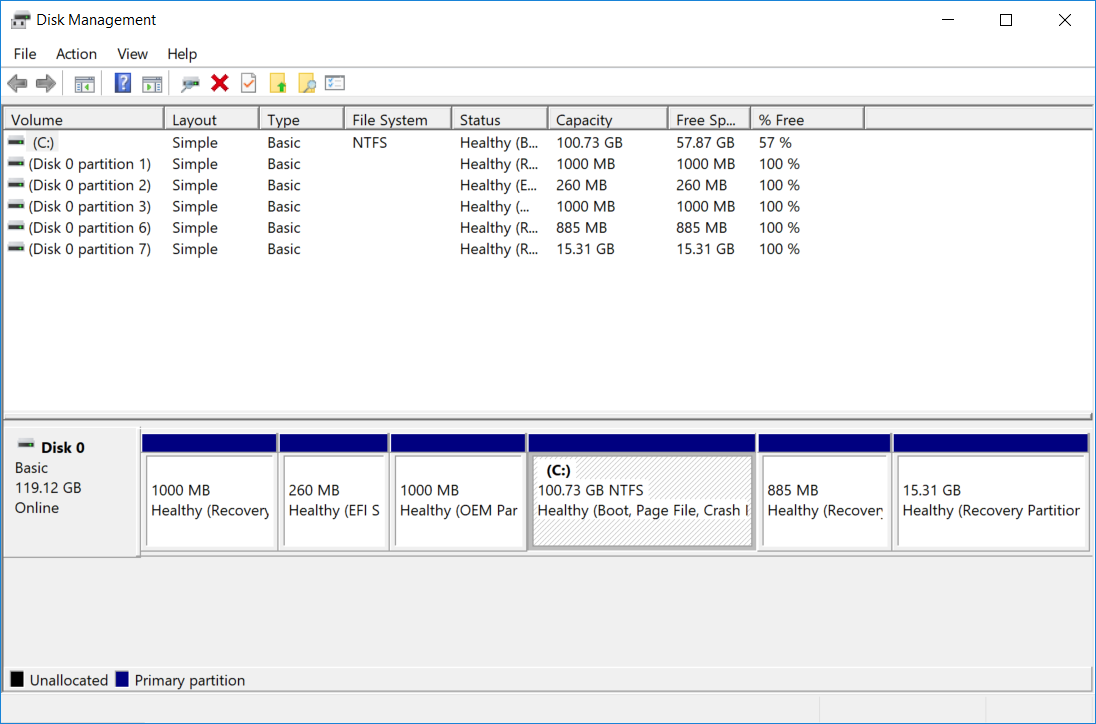The width and height of the screenshot is (1096, 724).
Task: Sort by the Free Space column header
Action: pos(709,120)
